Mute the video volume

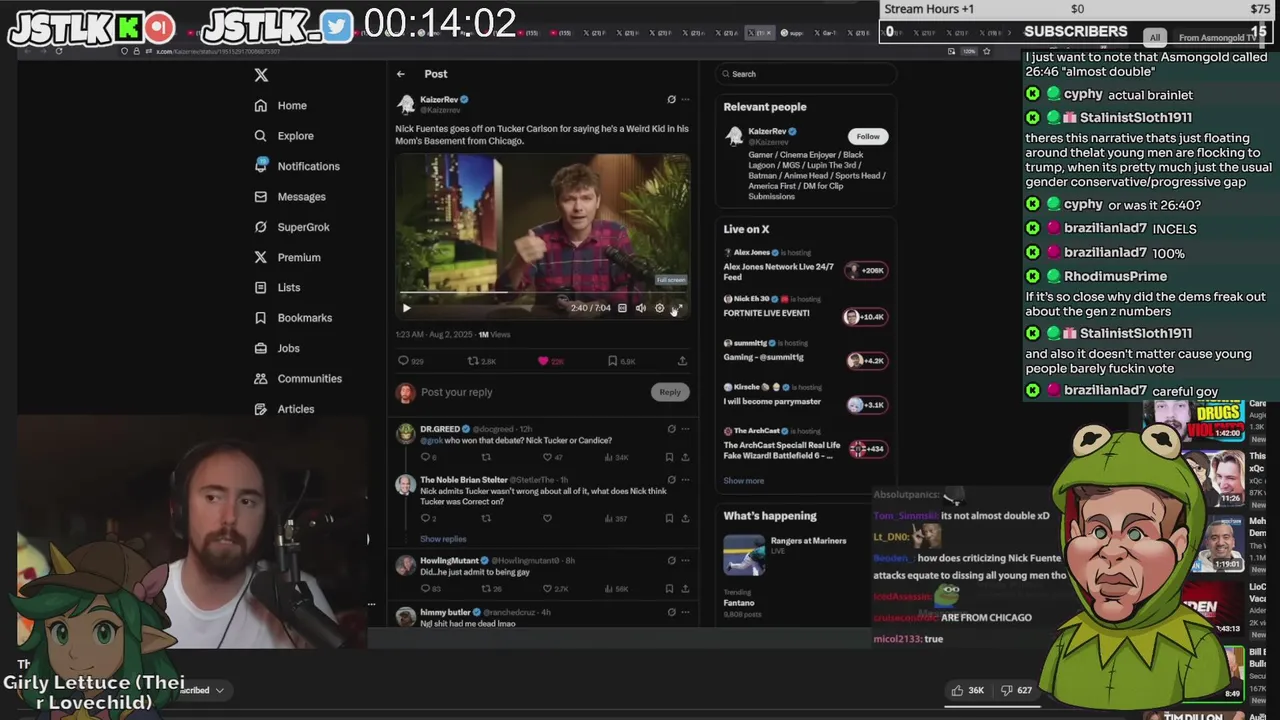point(641,308)
